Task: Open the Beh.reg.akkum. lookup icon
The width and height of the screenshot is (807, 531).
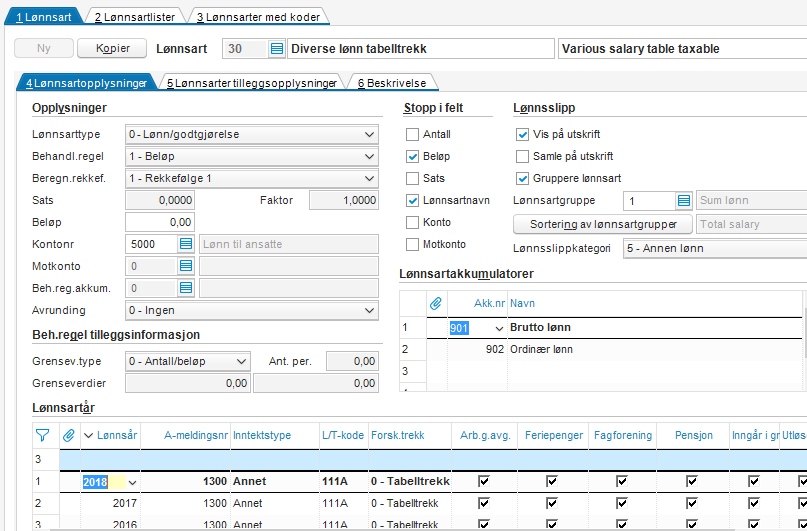Action: pos(186,288)
